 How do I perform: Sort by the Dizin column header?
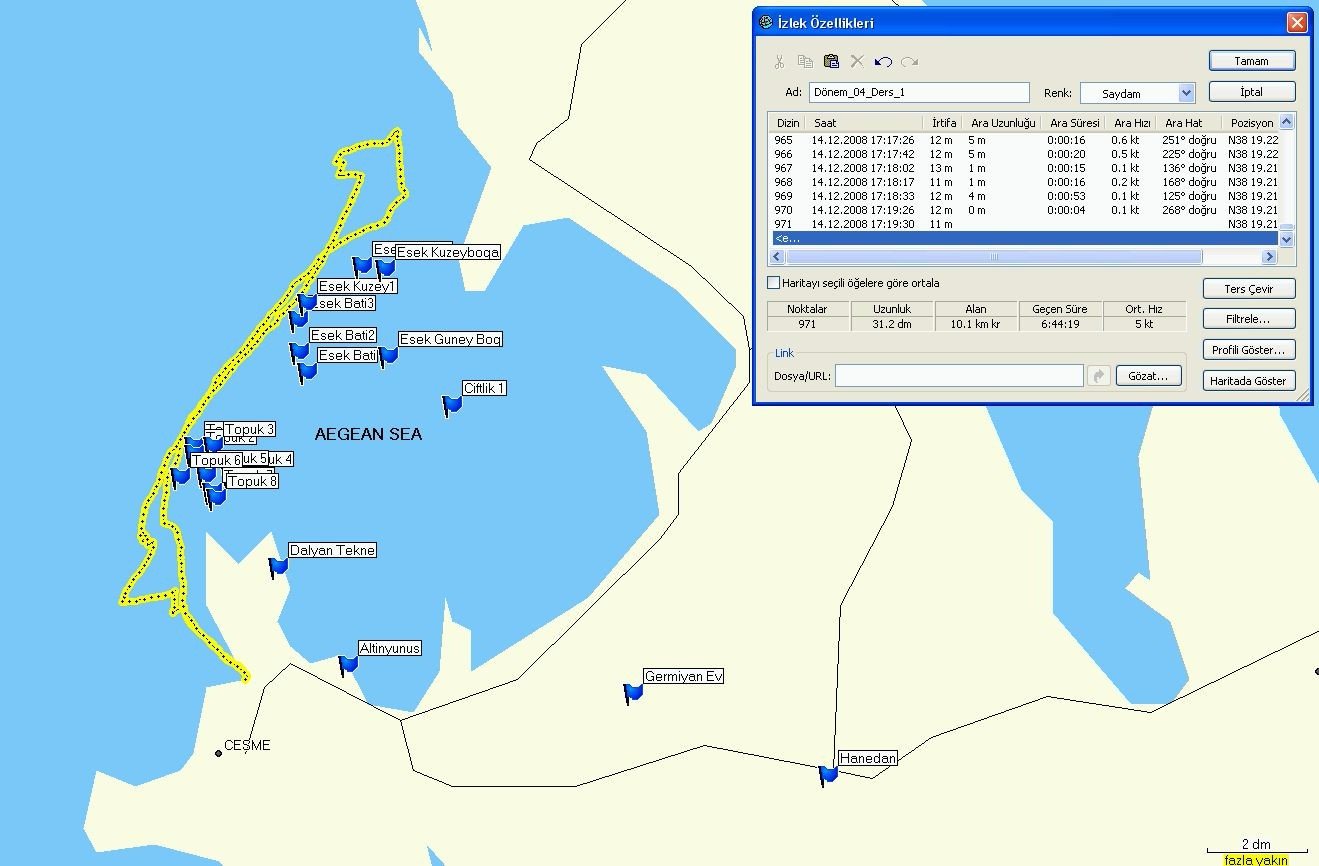[788, 123]
